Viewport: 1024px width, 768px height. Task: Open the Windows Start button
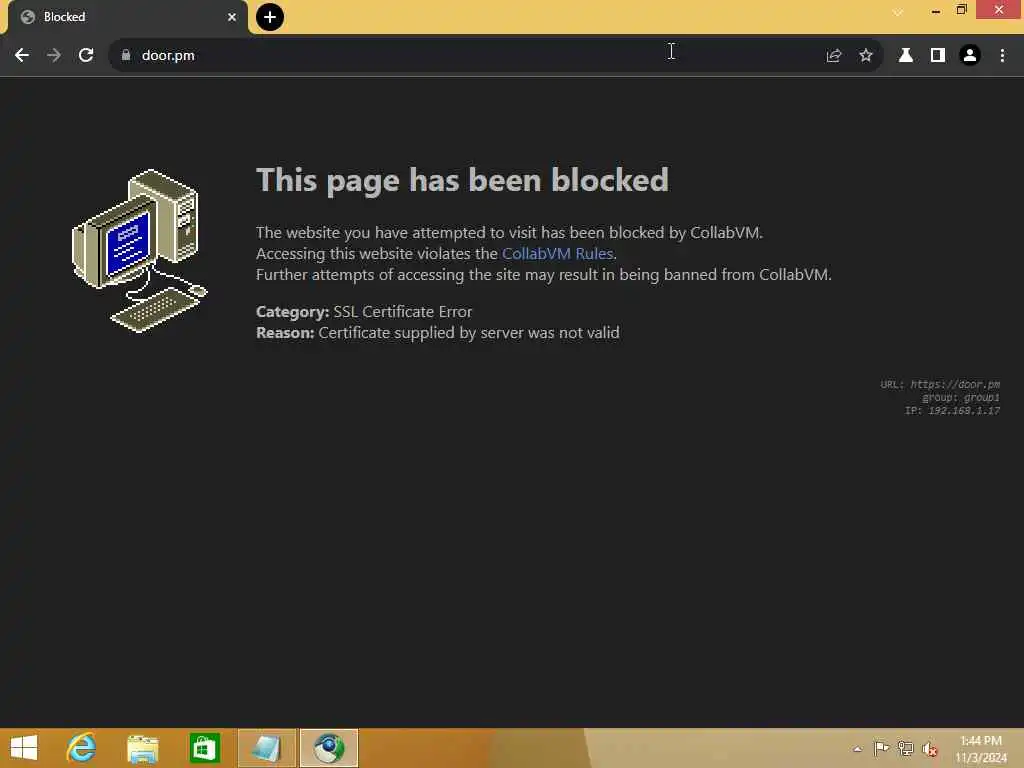pos(24,748)
